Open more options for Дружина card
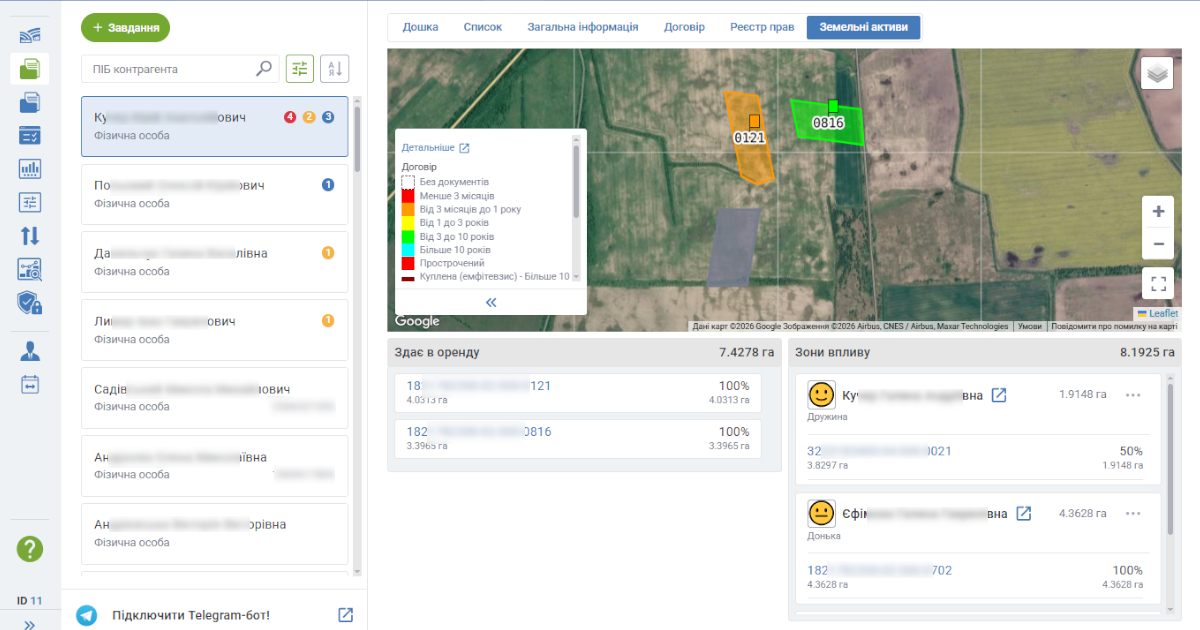This screenshot has height=630, width=1200. (1133, 395)
